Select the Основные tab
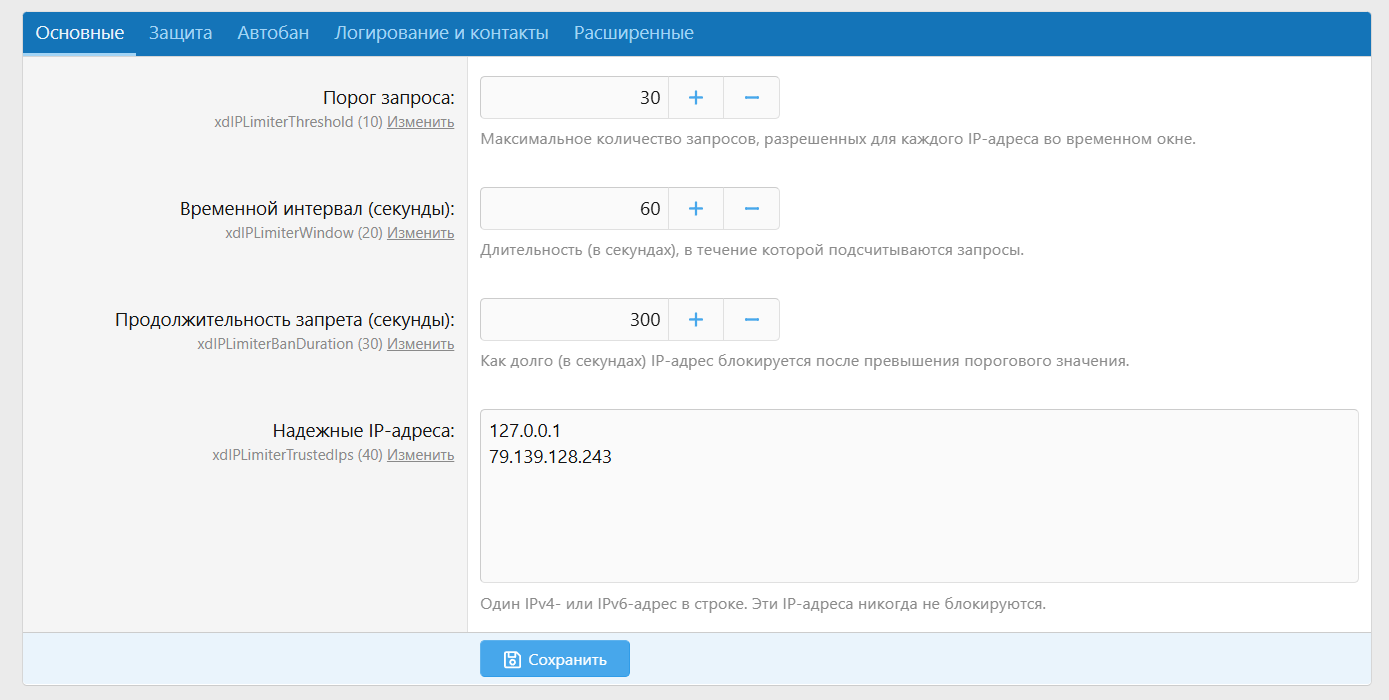 tap(80, 33)
